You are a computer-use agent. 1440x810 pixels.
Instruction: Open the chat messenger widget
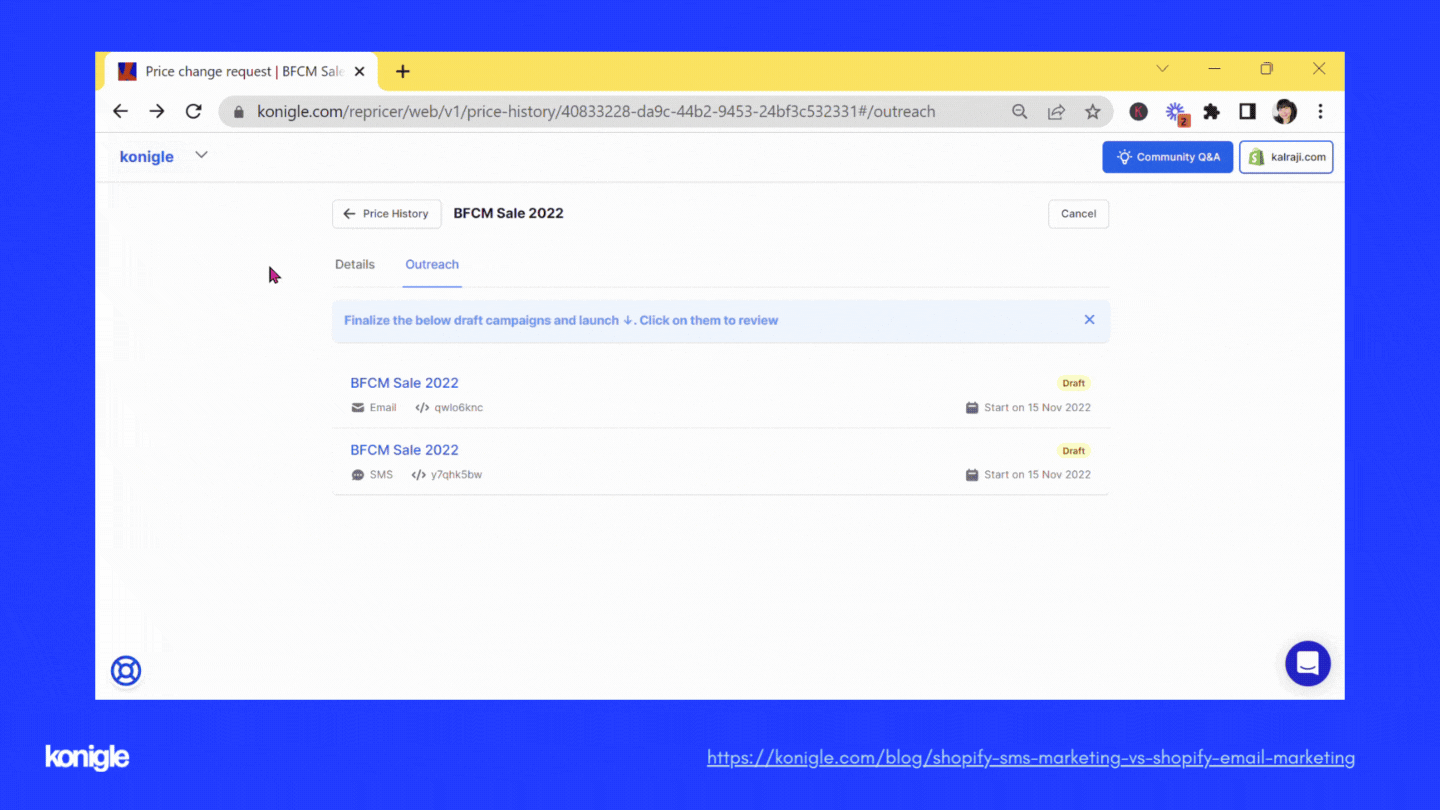[x=1308, y=663]
